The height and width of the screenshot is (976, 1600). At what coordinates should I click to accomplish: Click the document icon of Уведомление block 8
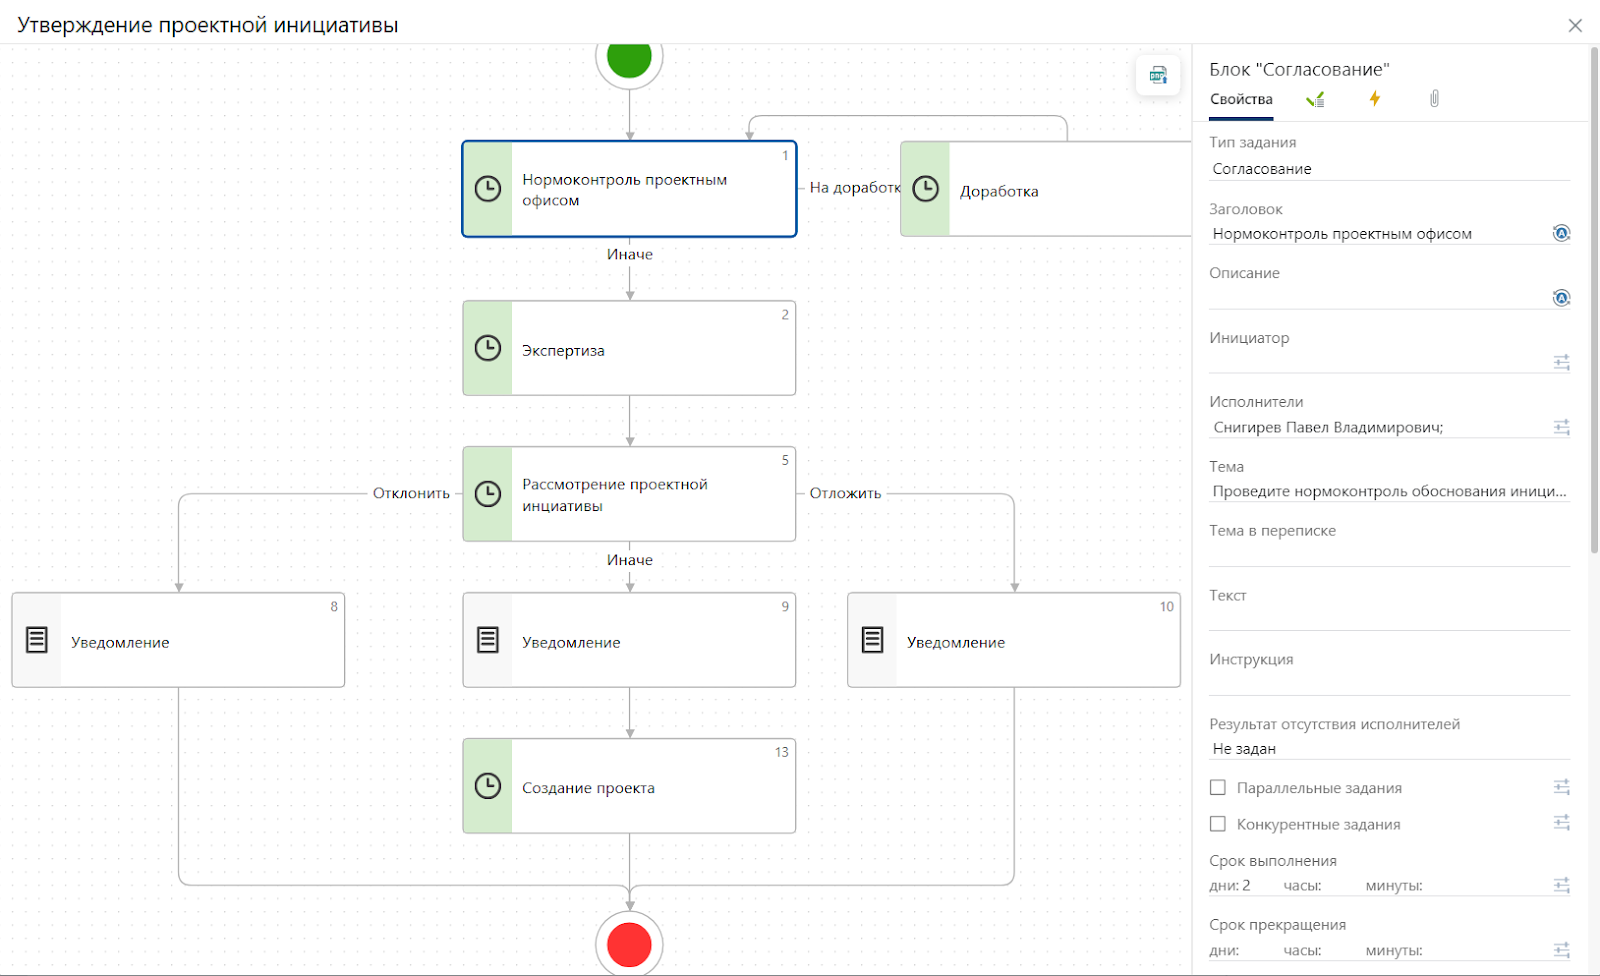(37, 640)
